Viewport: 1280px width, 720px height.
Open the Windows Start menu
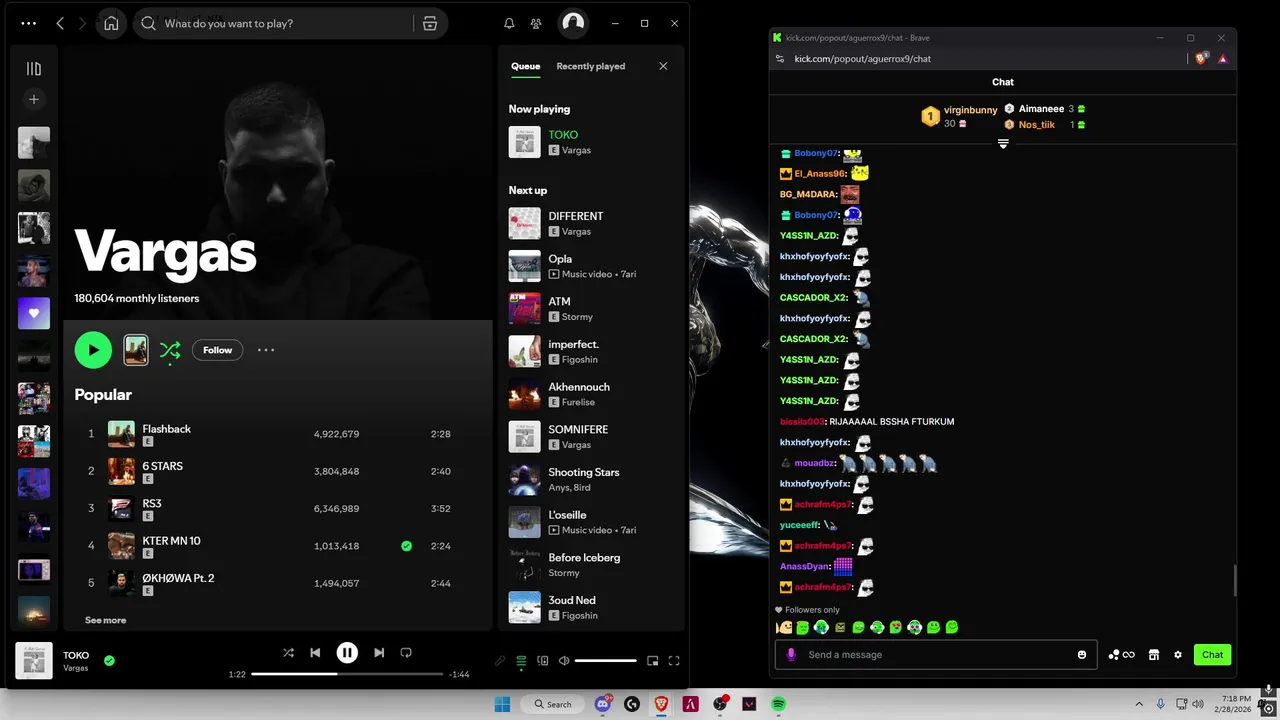pos(501,704)
